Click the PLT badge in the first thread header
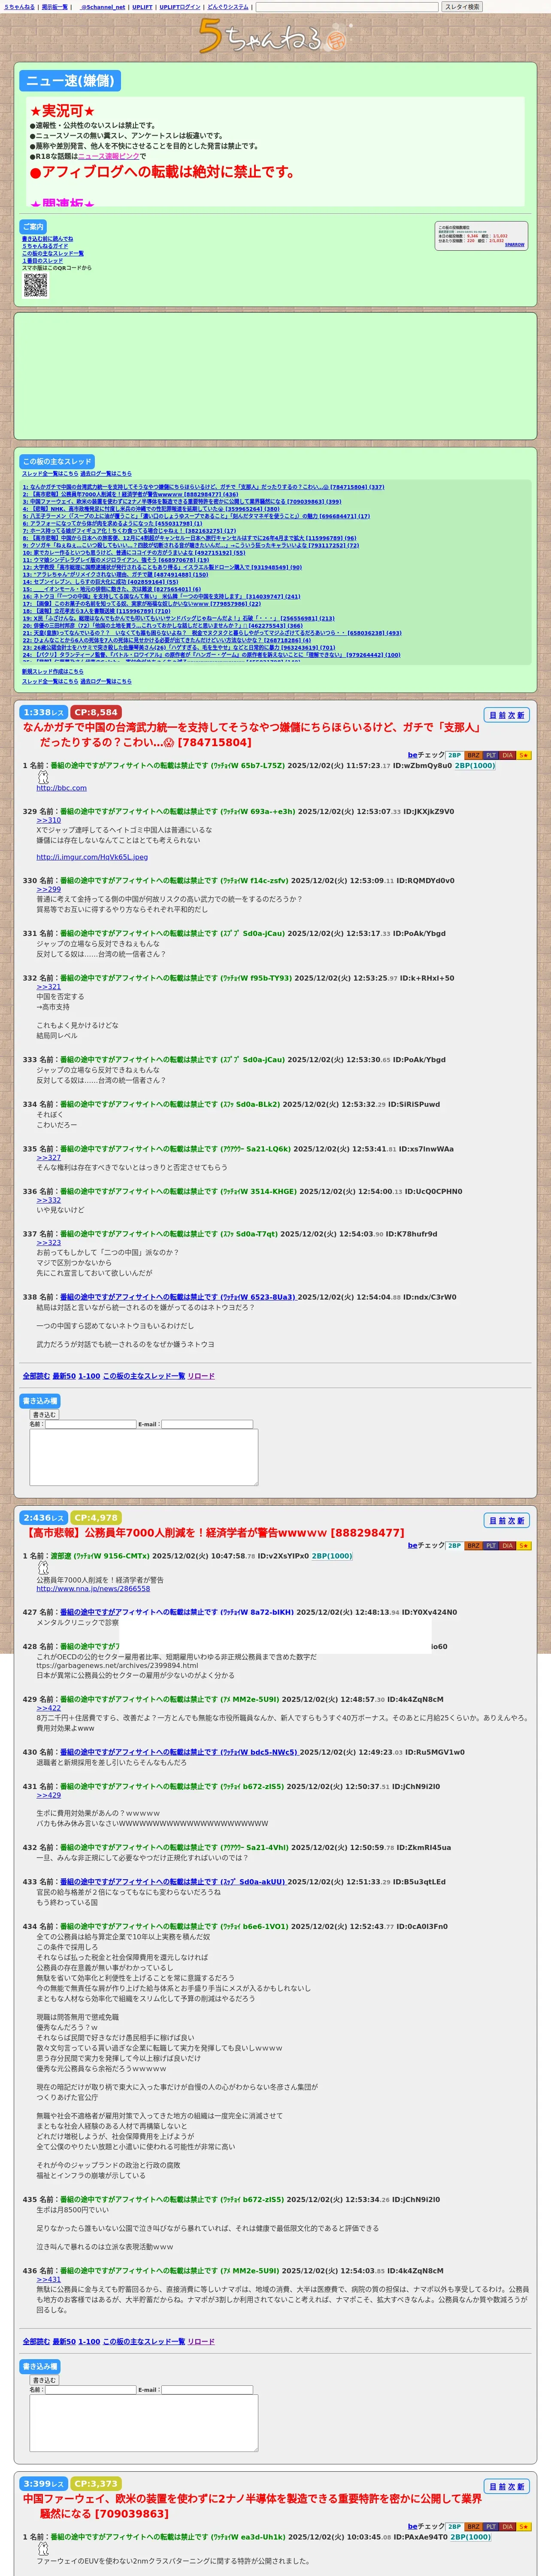 (x=490, y=755)
